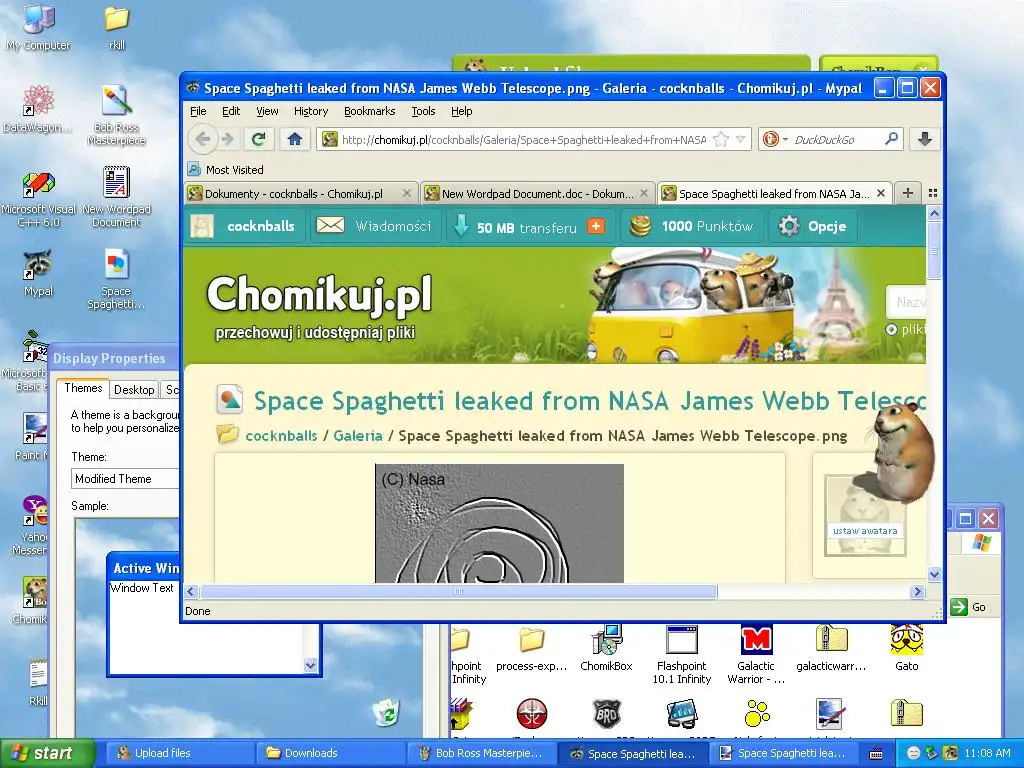Image resolution: width=1024 pixels, height=768 pixels.
Task: Click the horizontal scrollbar right arrow
Action: [x=918, y=592]
